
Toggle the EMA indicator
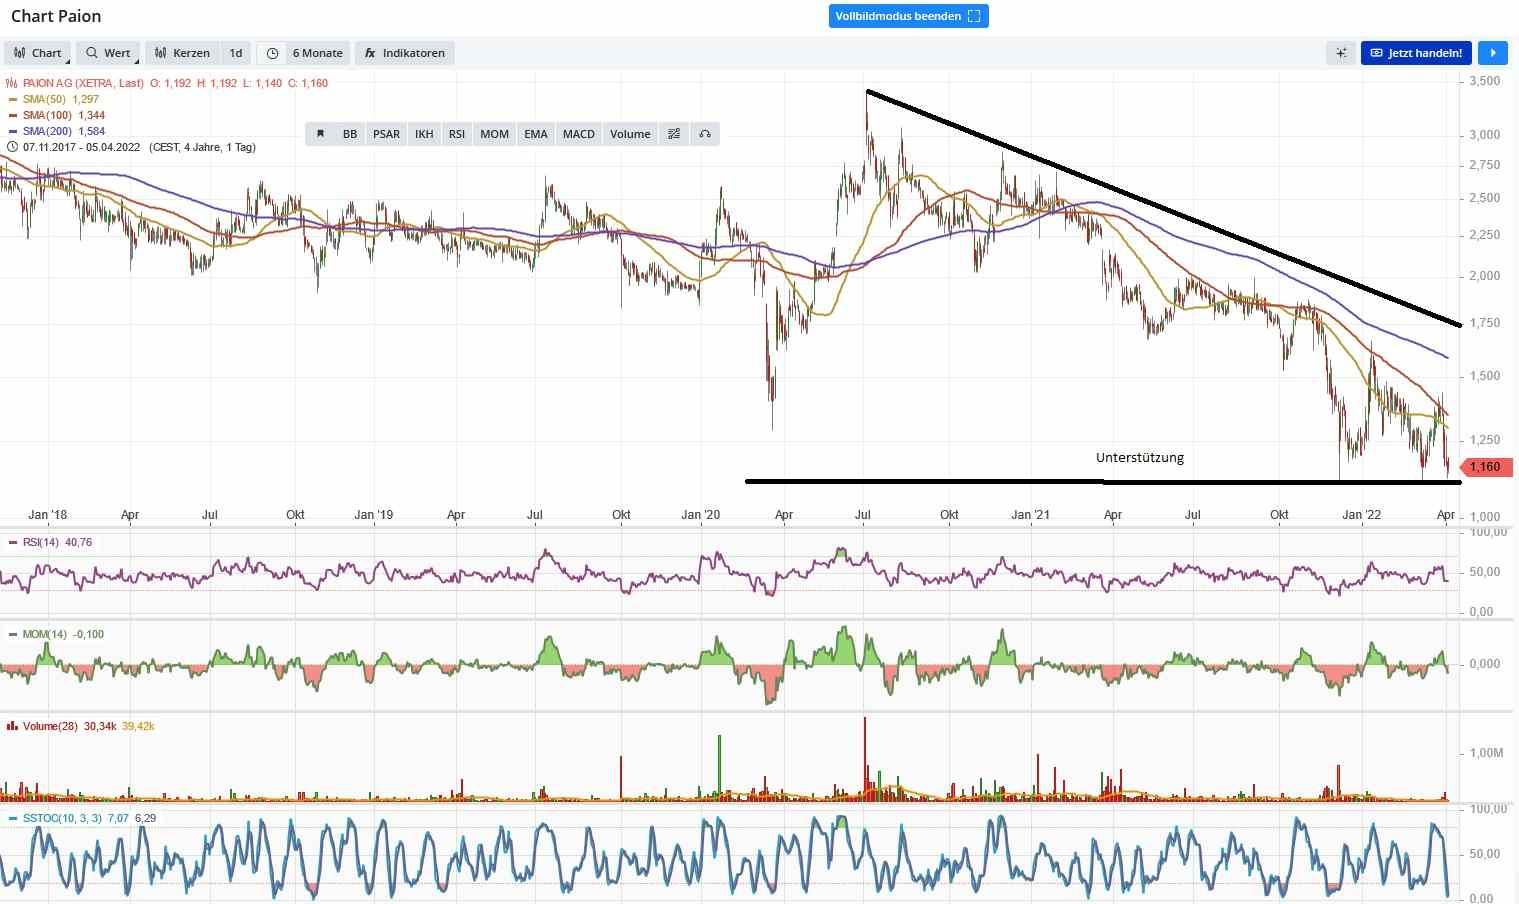pyautogui.click(x=536, y=134)
